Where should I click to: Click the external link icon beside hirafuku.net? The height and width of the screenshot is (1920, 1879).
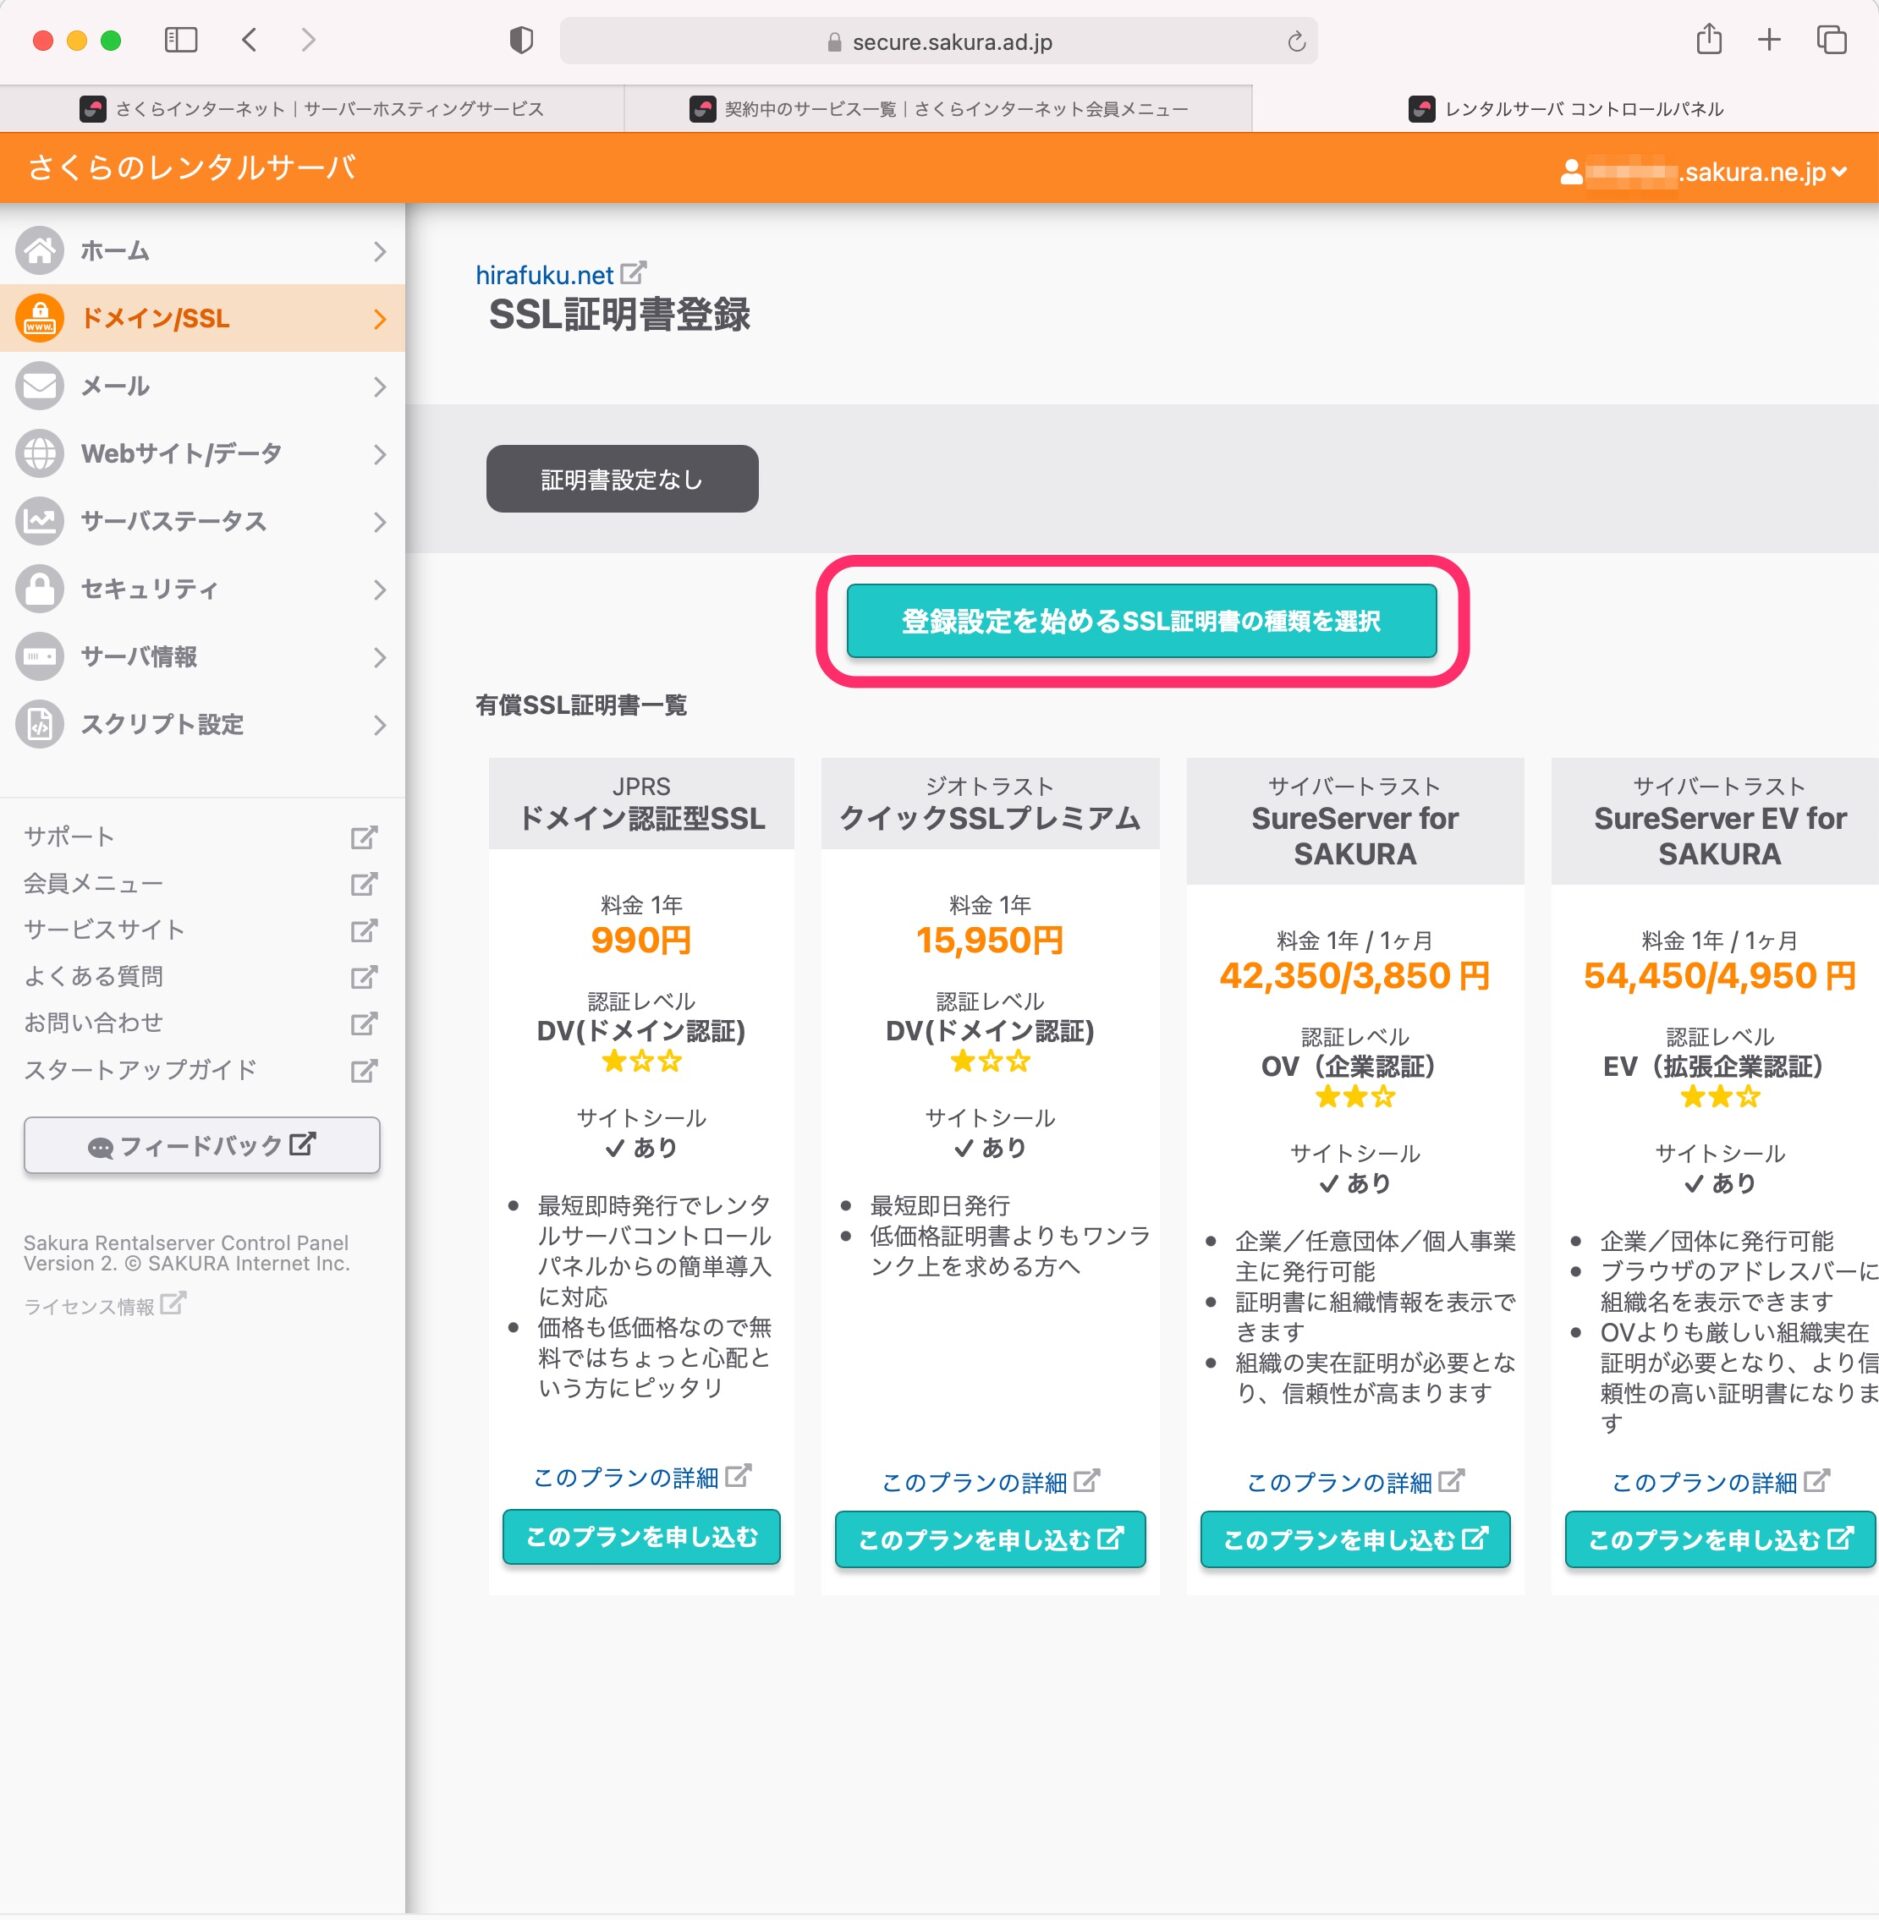[633, 273]
